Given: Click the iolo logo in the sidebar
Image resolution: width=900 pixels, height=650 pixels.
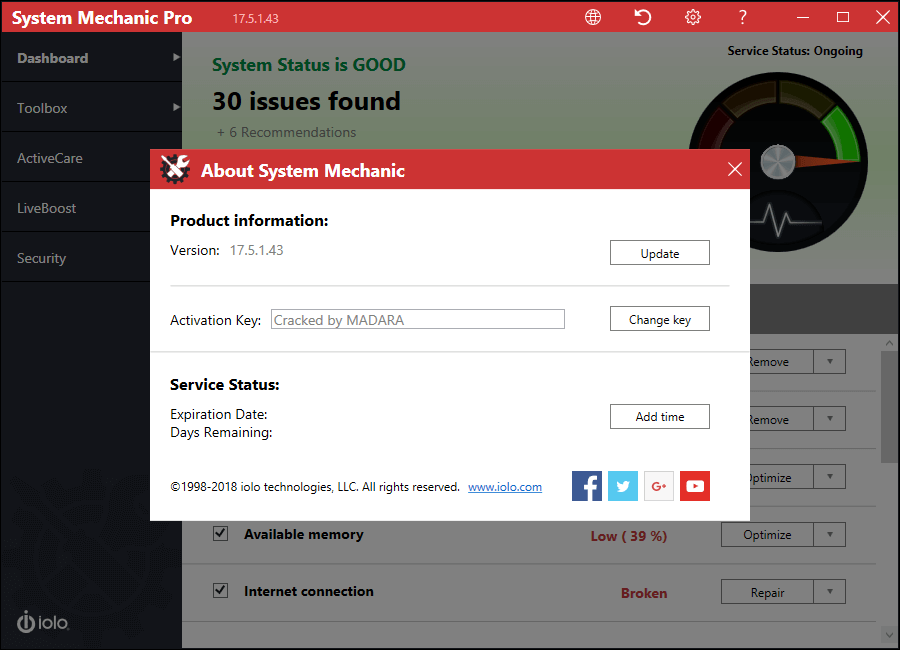Looking at the screenshot, I should pyautogui.click(x=43, y=622).
